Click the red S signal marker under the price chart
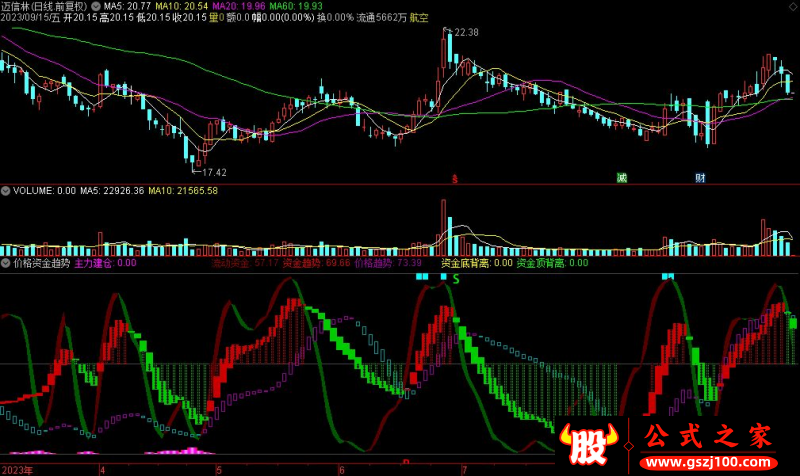The image size is (800, 476). (x=455, y=179)
